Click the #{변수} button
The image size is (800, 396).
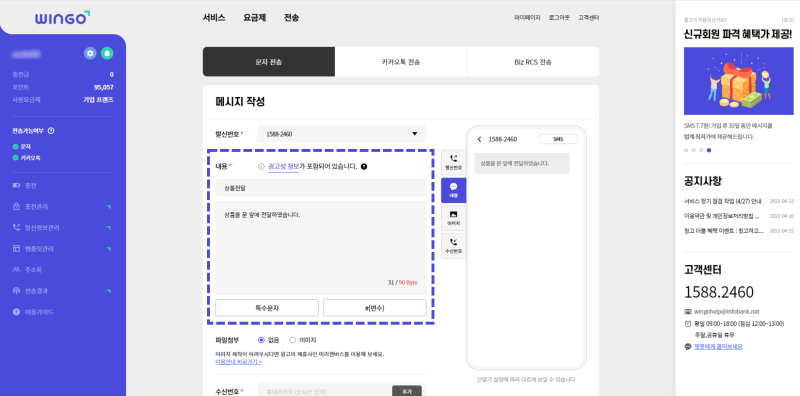pyautogui.click(x=374, y=308)
